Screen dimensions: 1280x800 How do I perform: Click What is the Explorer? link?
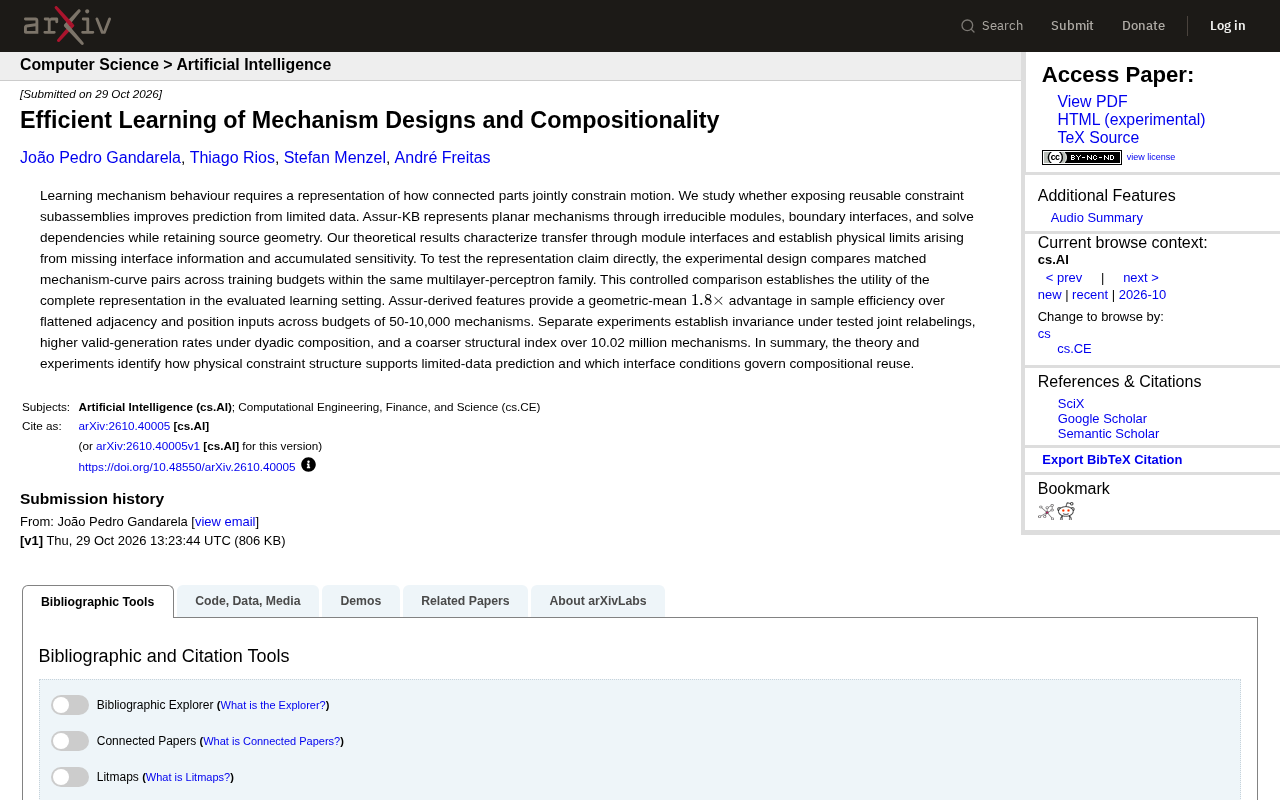click(x=273, y=705)
